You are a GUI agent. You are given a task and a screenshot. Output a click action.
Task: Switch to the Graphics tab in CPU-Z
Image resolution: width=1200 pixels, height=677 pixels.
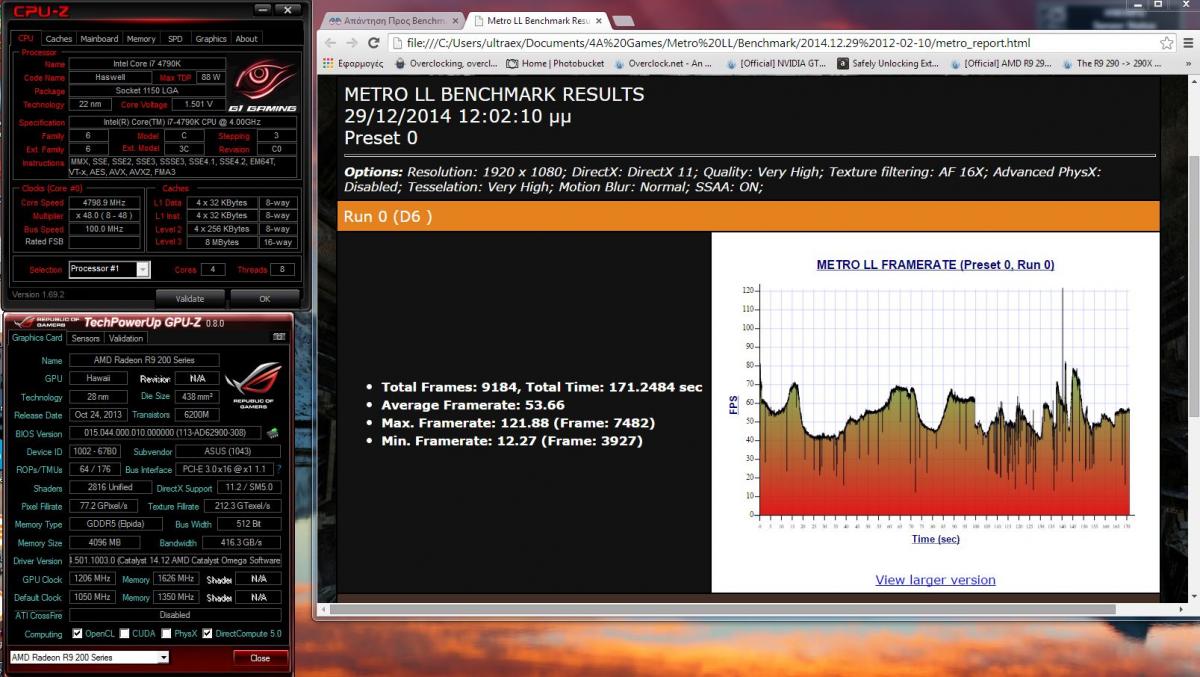click(211, 39)
